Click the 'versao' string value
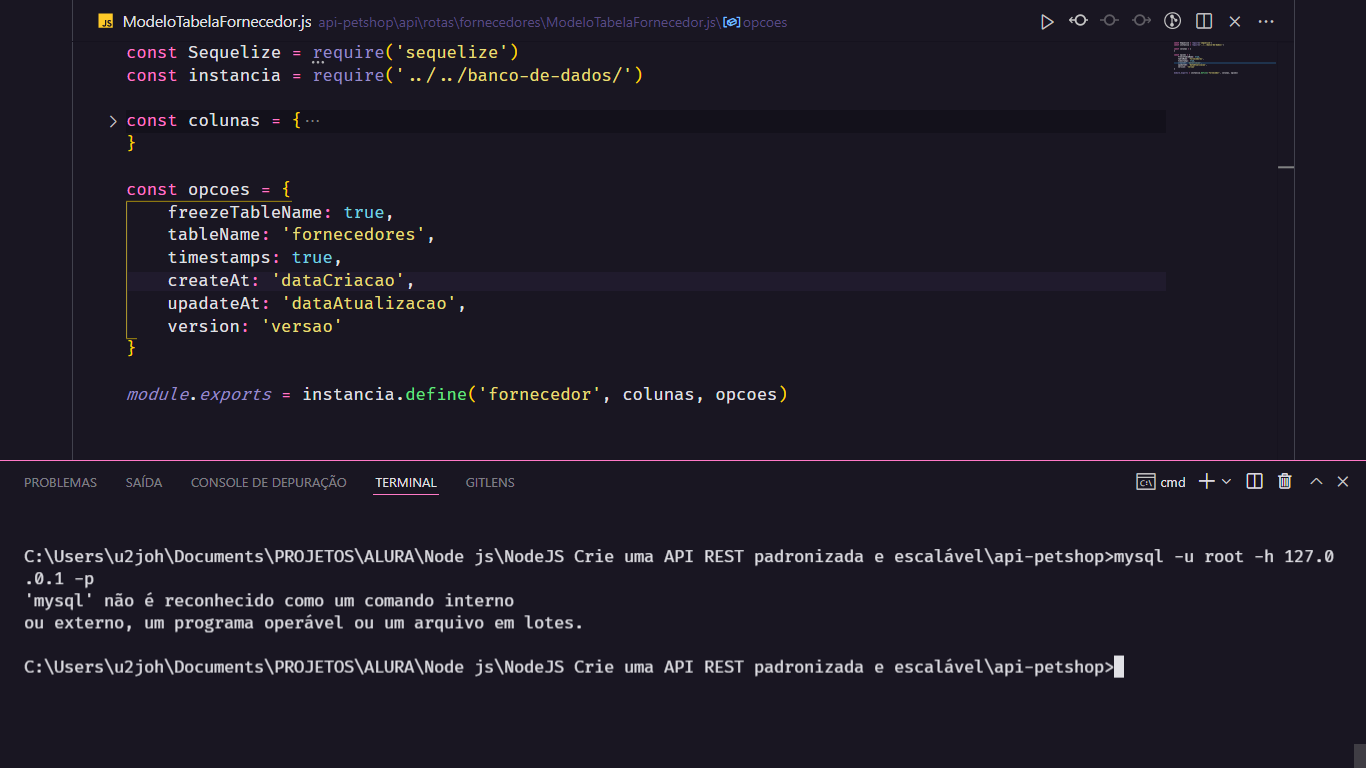The height and width of the screenshot is (768, 1366). [302, 326]
